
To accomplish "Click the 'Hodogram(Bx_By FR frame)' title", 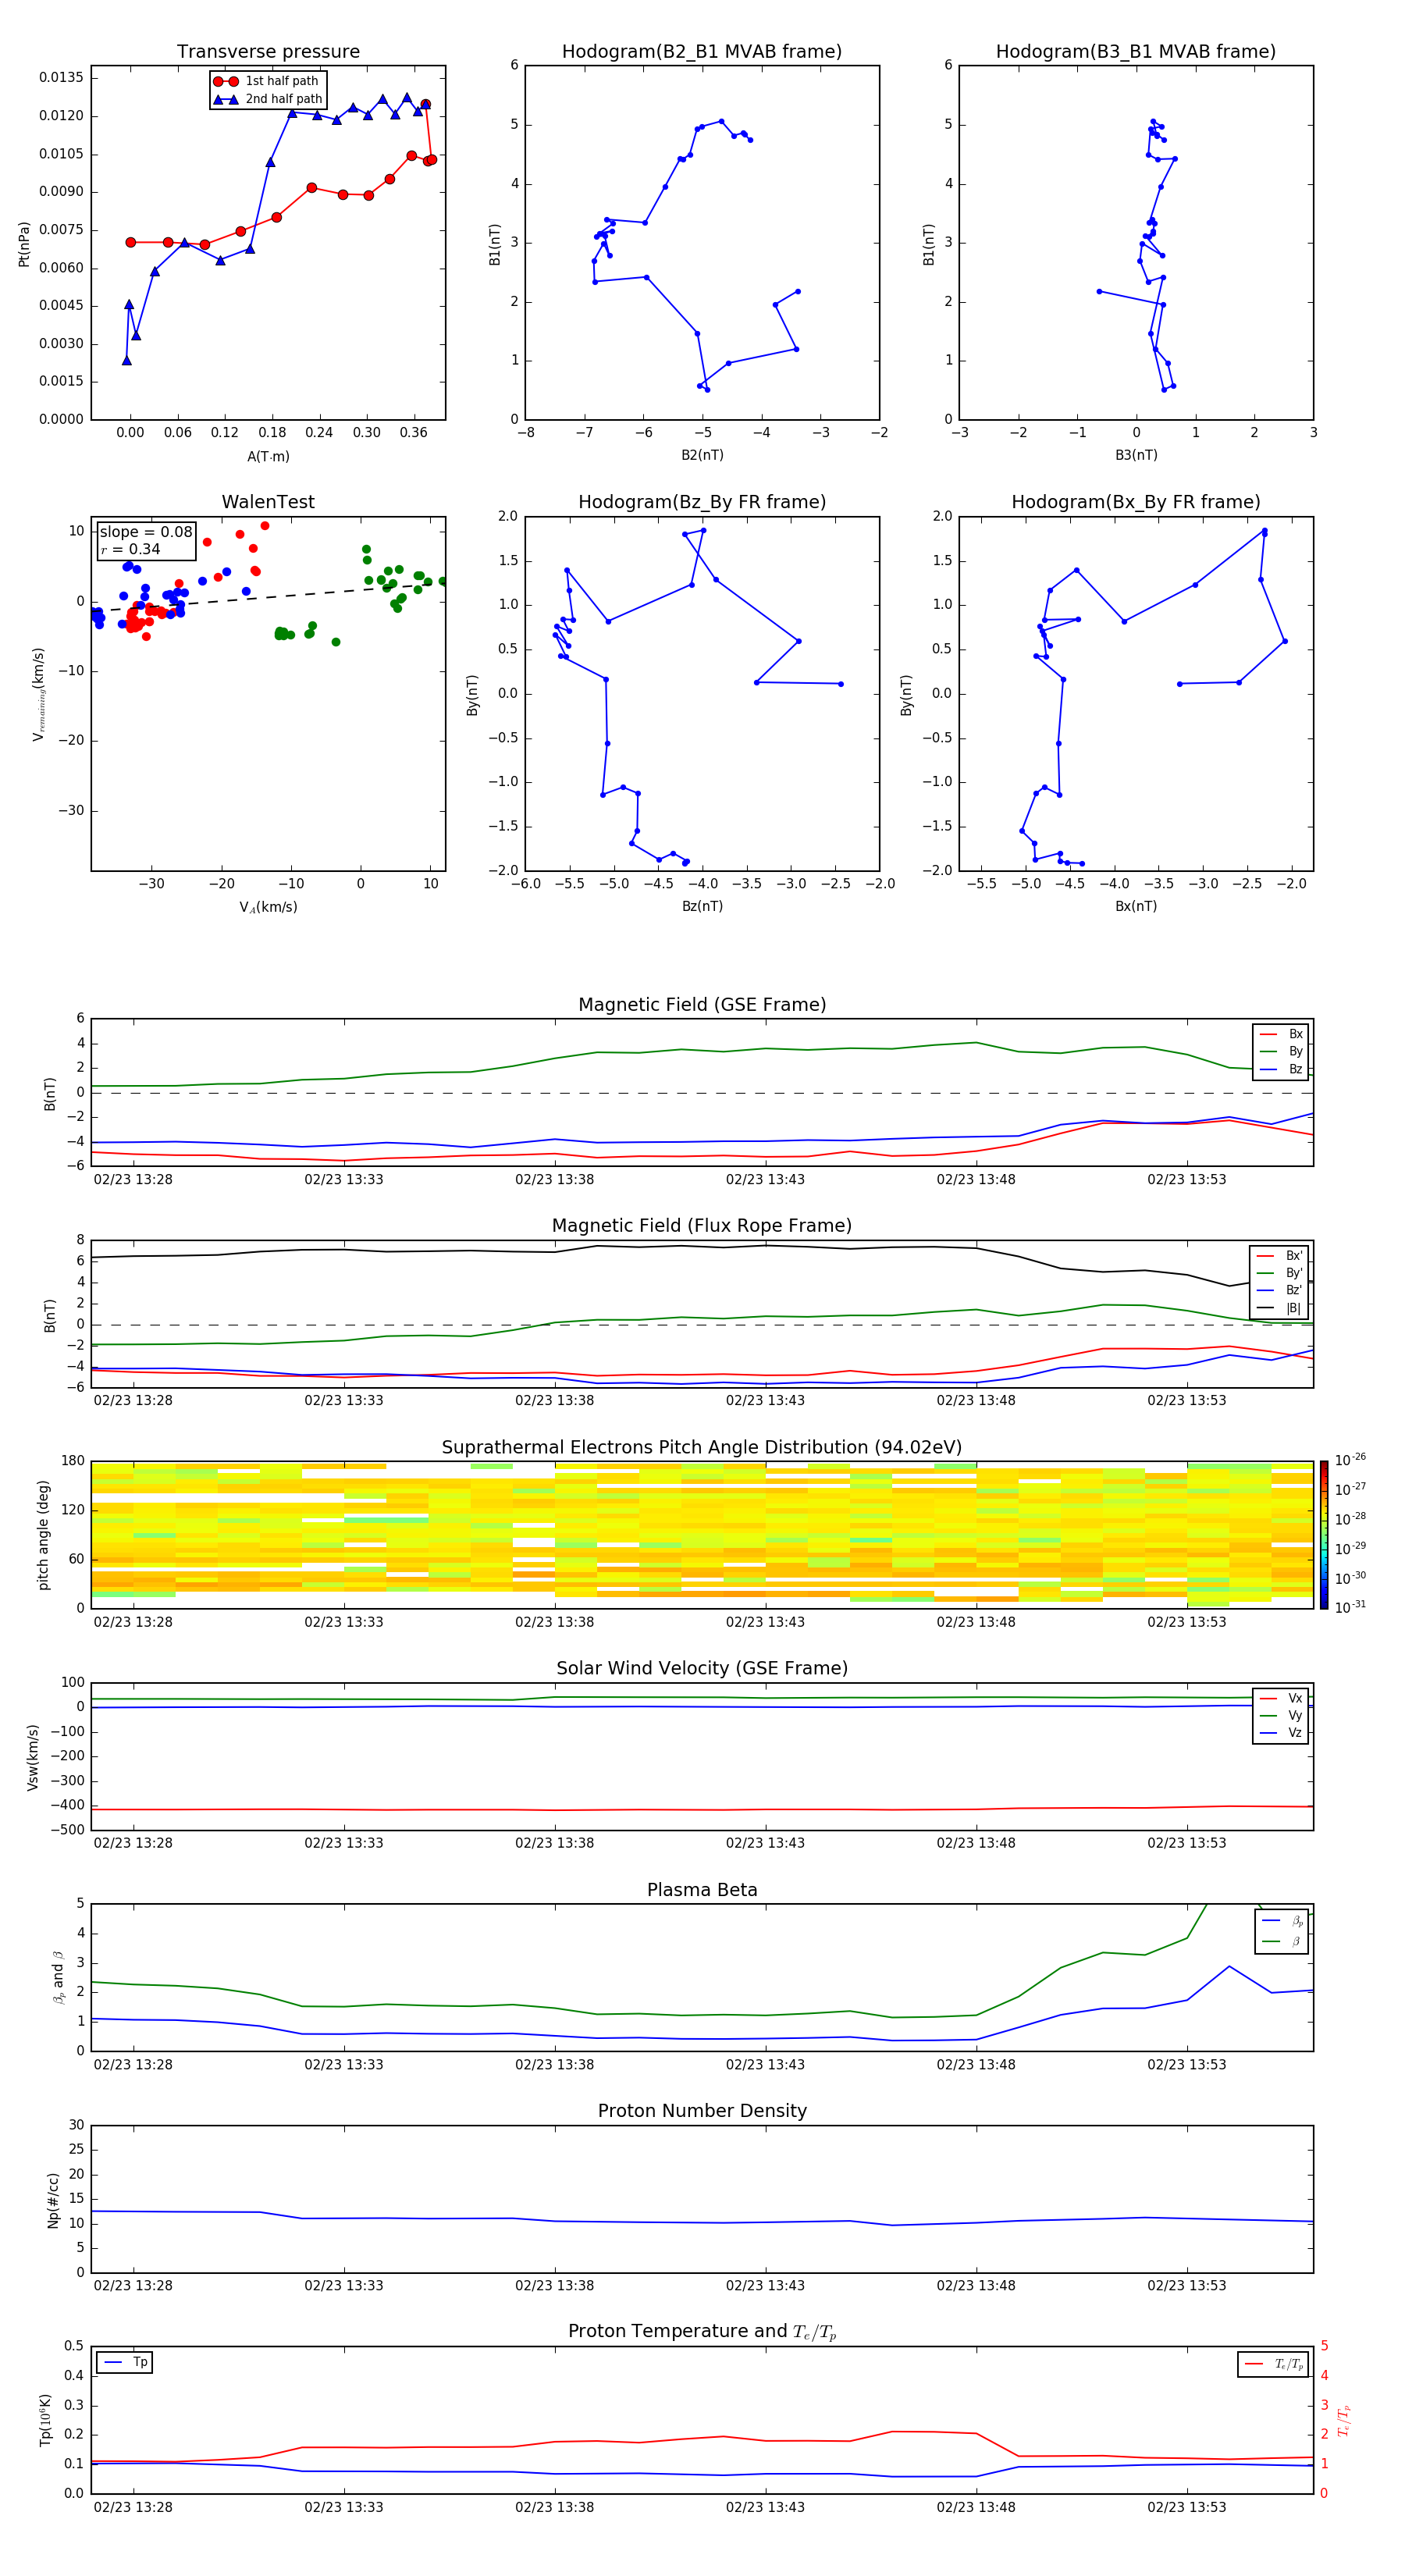I will 1136,502.
